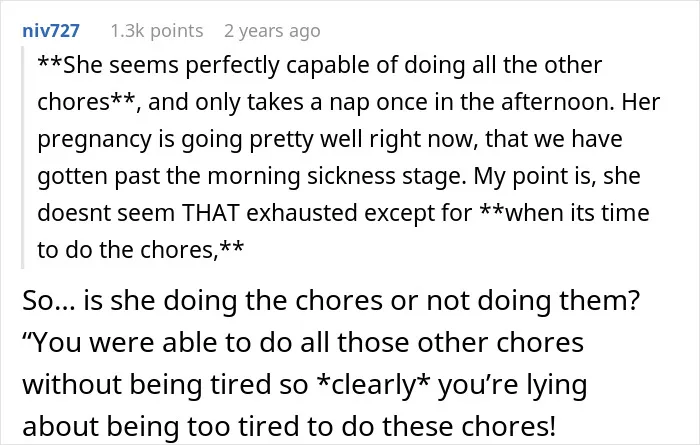Image resolution: width=700 pixels, height=445 pixels.
Task: Click the capitalized word THAT in the quote
Action: (x=211, y=213)
